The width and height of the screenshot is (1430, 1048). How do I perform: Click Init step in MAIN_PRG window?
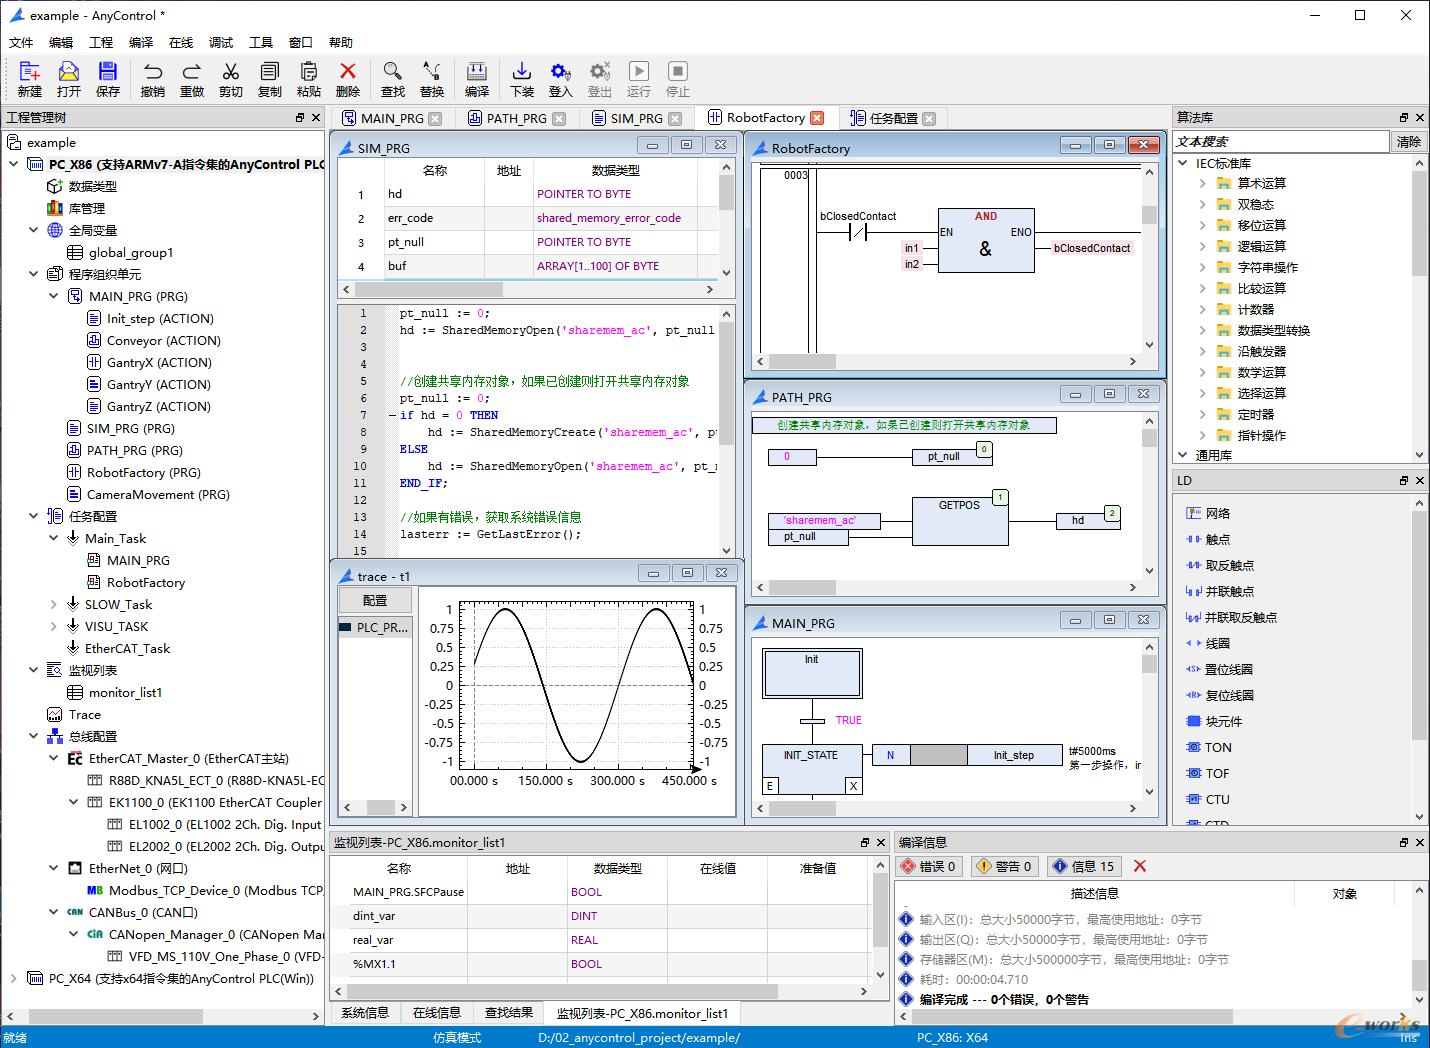pos(812,673)
